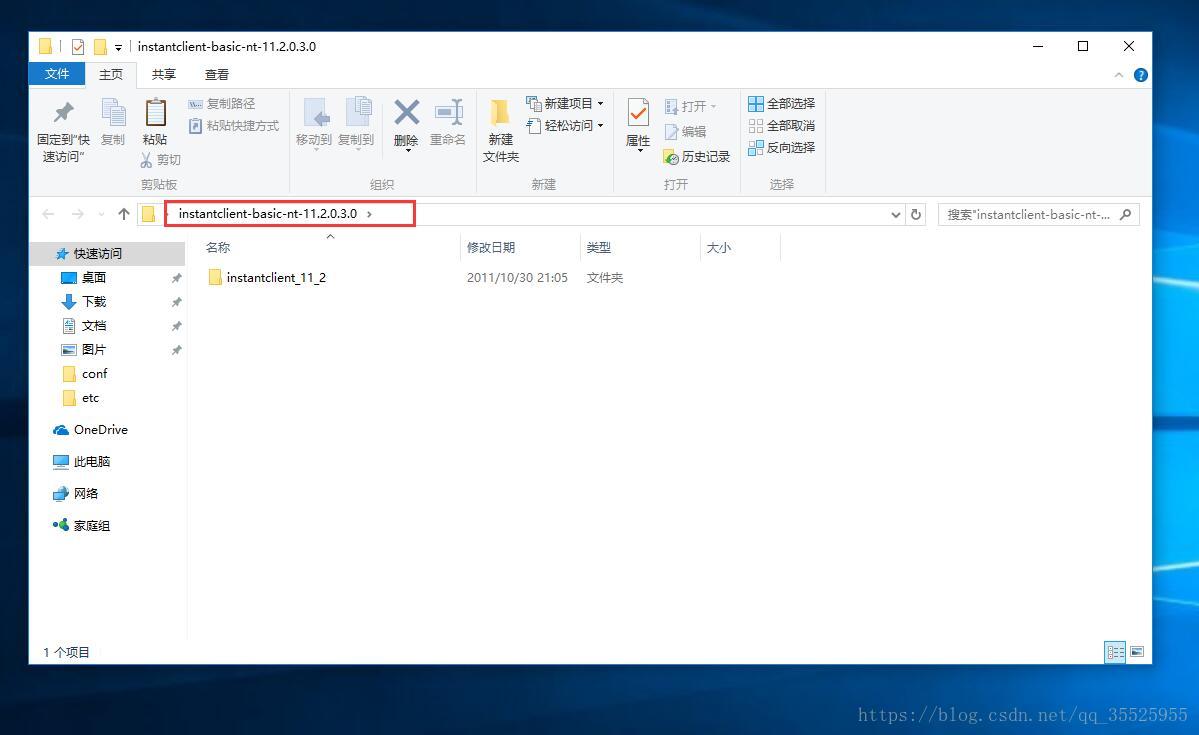Click the 粘贴 (Paste) clipboard icon
Viewport: 1199px width, 735px height.
(155, 112)
